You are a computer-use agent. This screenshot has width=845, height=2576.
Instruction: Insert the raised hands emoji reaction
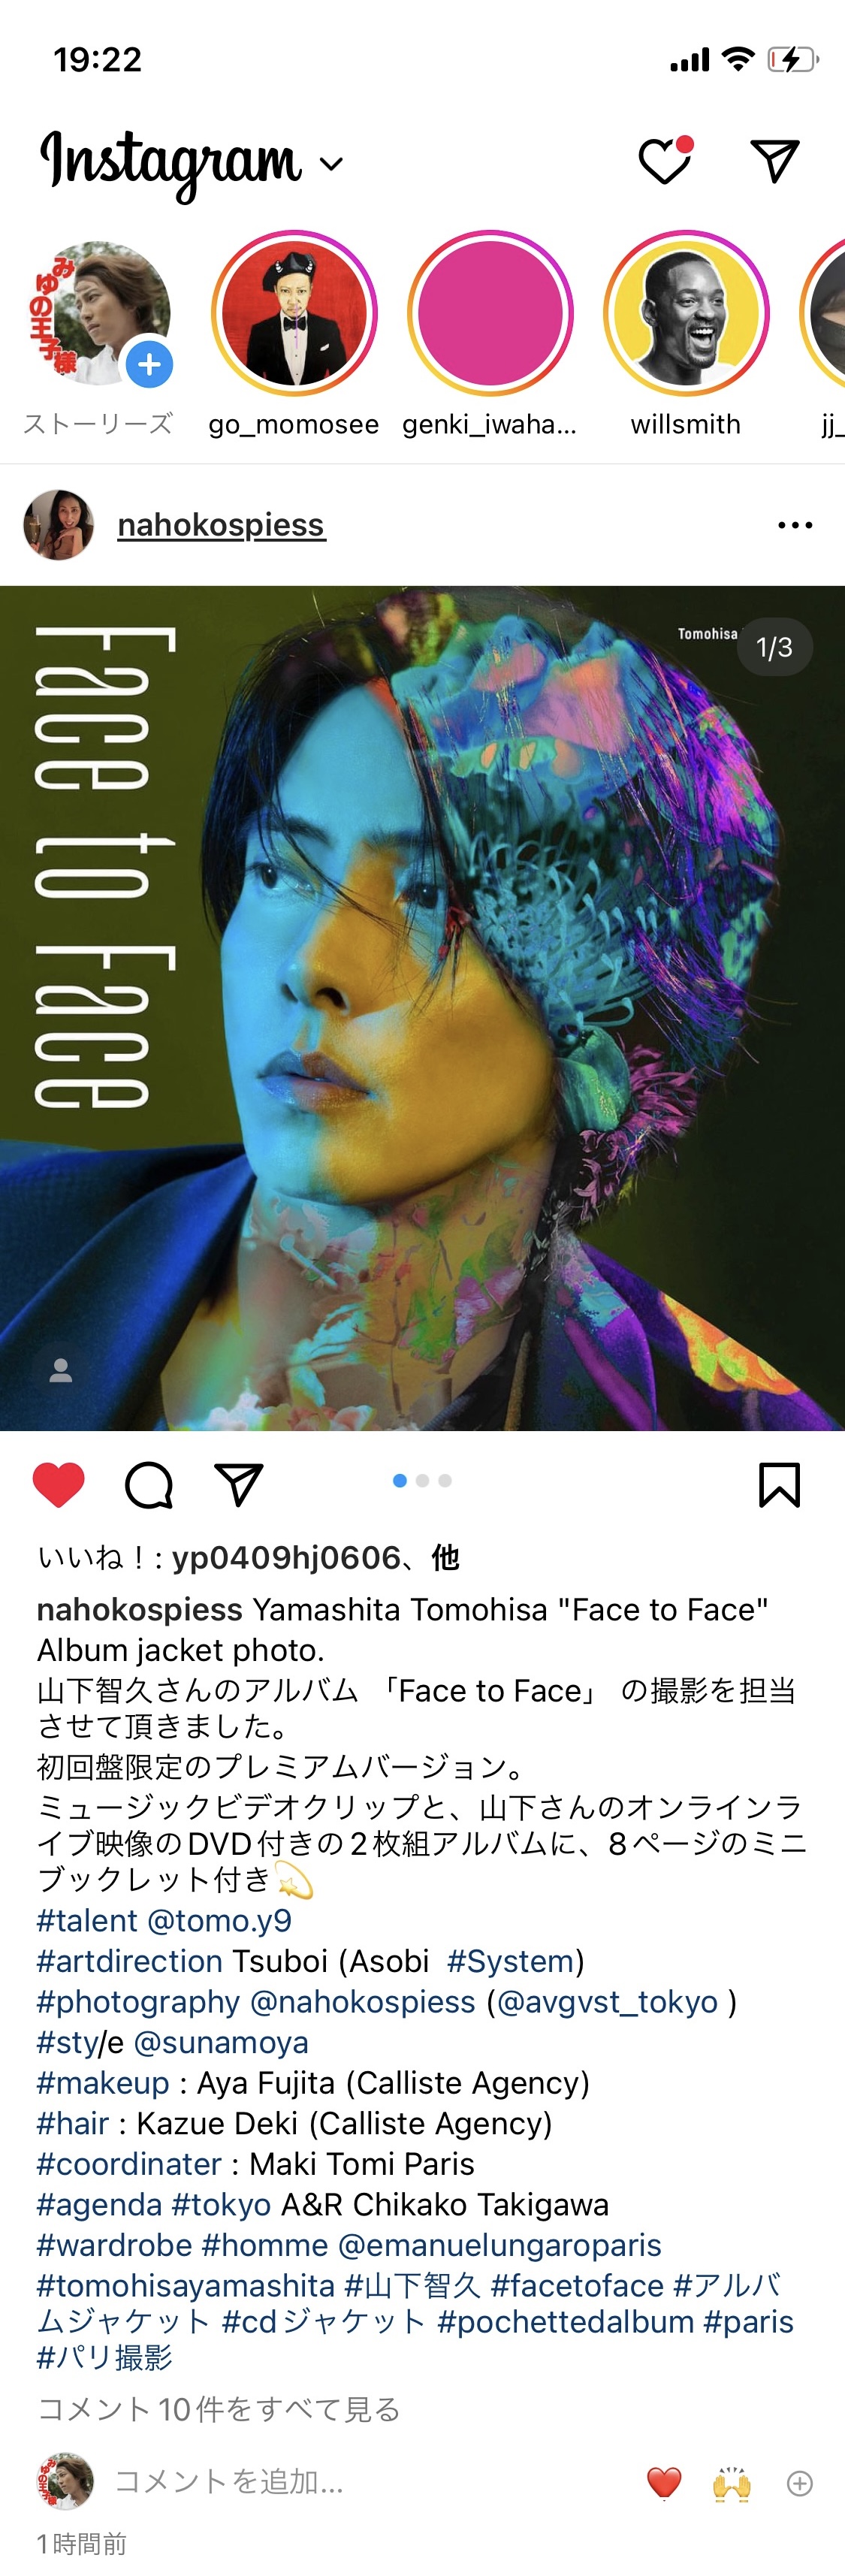point(732,2483)
